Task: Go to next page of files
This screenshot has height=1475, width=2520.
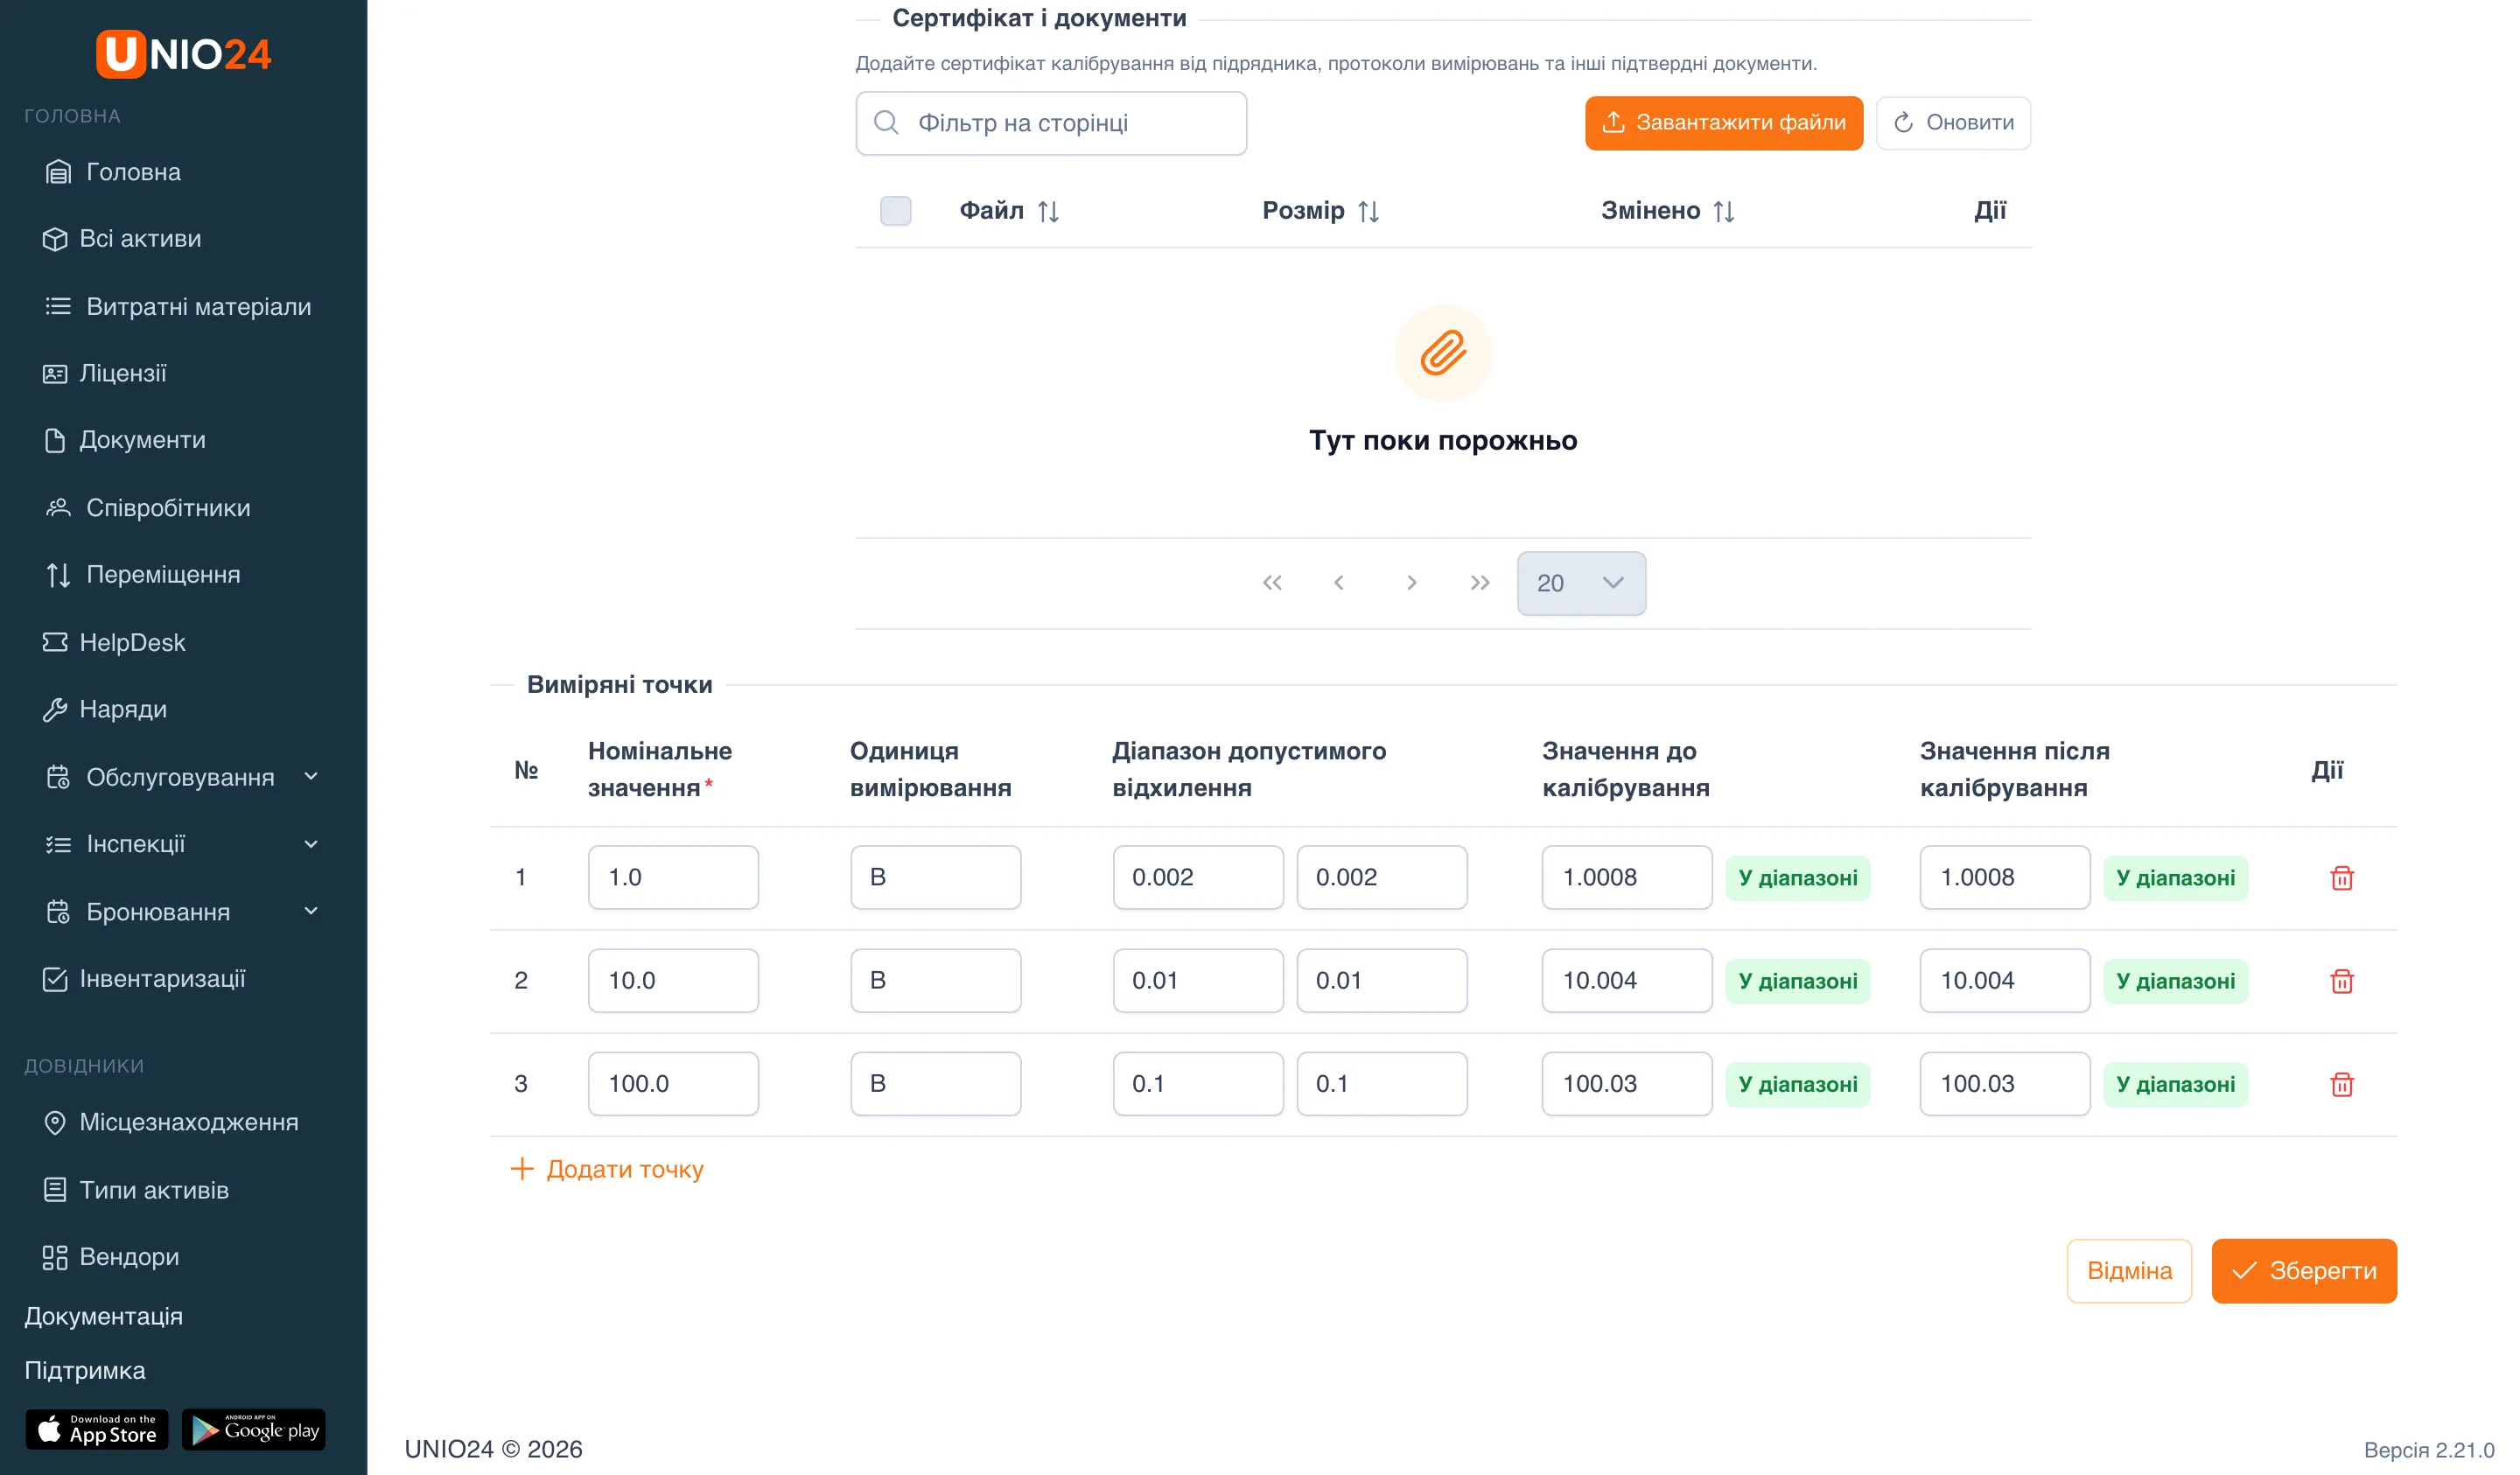Action: [x=1411, y=583]
